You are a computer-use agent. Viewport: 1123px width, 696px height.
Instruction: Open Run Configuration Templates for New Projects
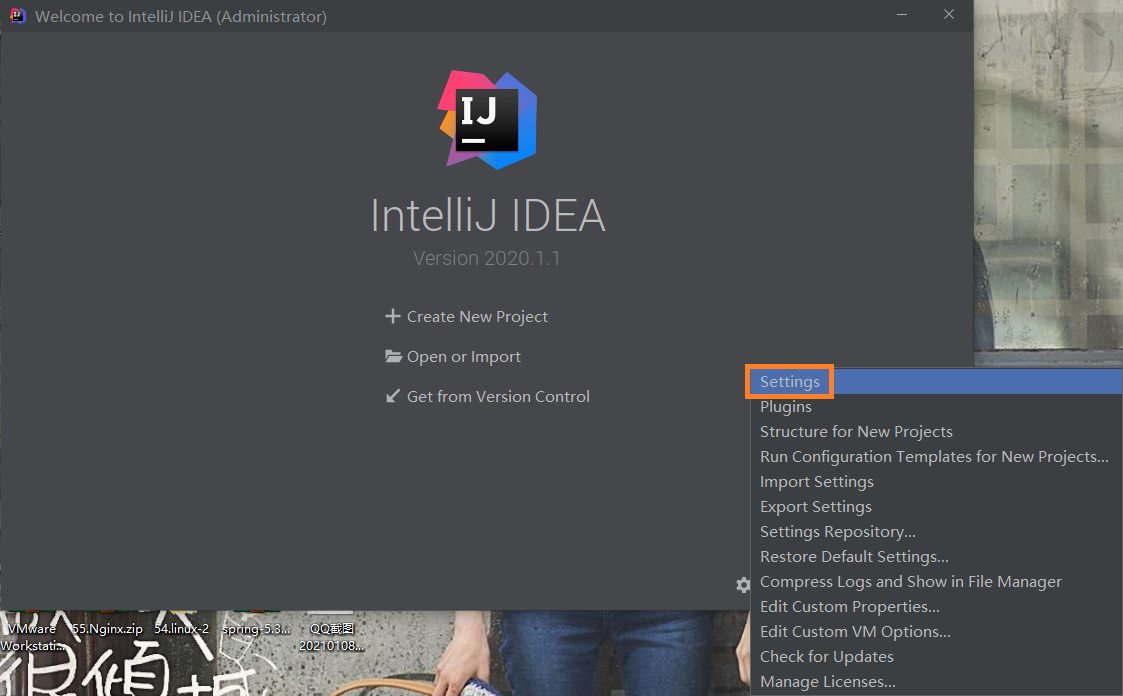click(935, 457)
